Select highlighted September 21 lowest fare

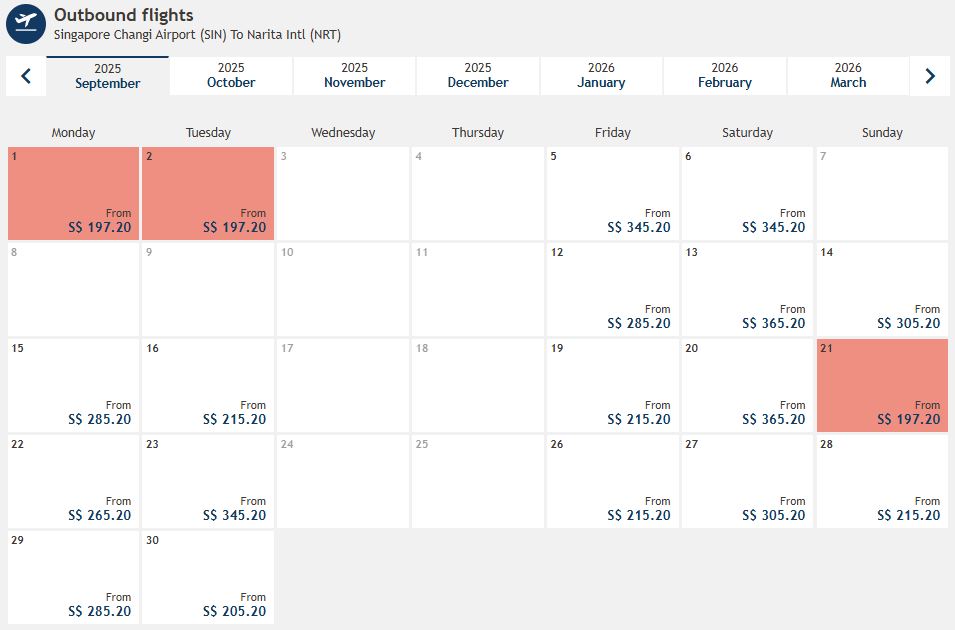[882, 386]
